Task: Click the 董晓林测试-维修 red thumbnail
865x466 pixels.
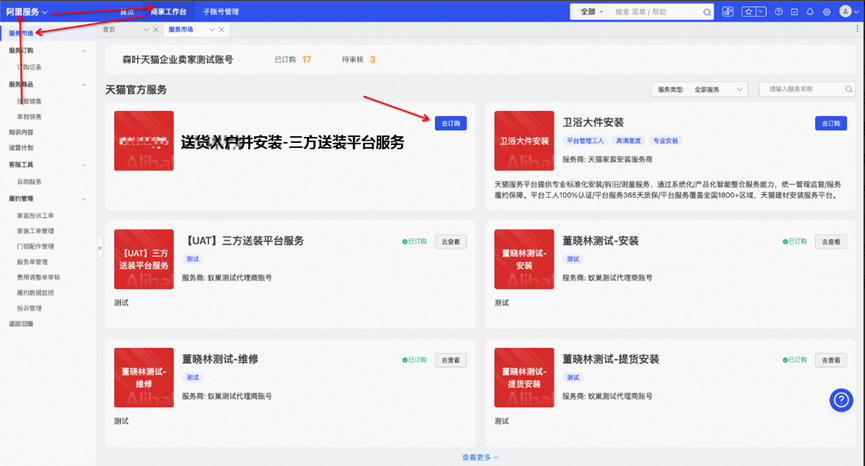Action: 144,378
